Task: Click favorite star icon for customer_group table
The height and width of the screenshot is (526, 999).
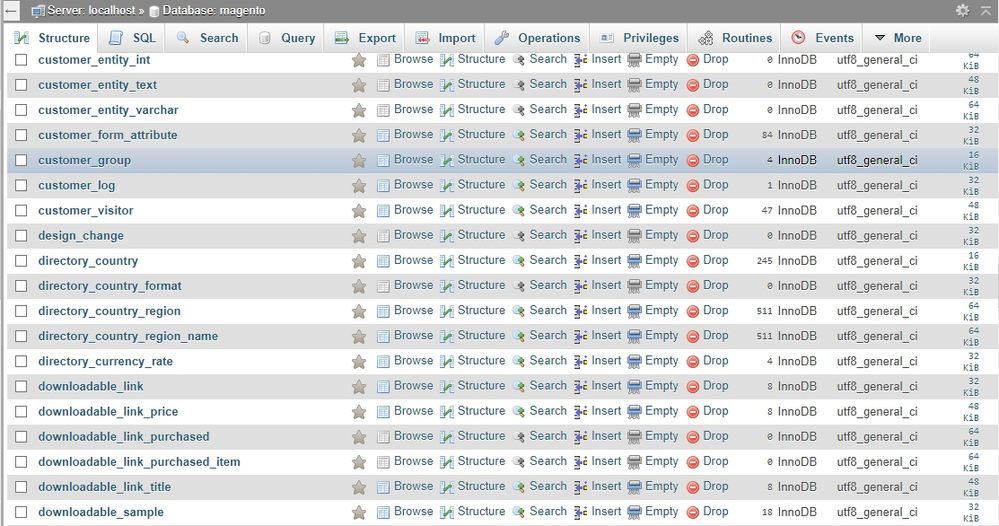Action: (359, 160)
